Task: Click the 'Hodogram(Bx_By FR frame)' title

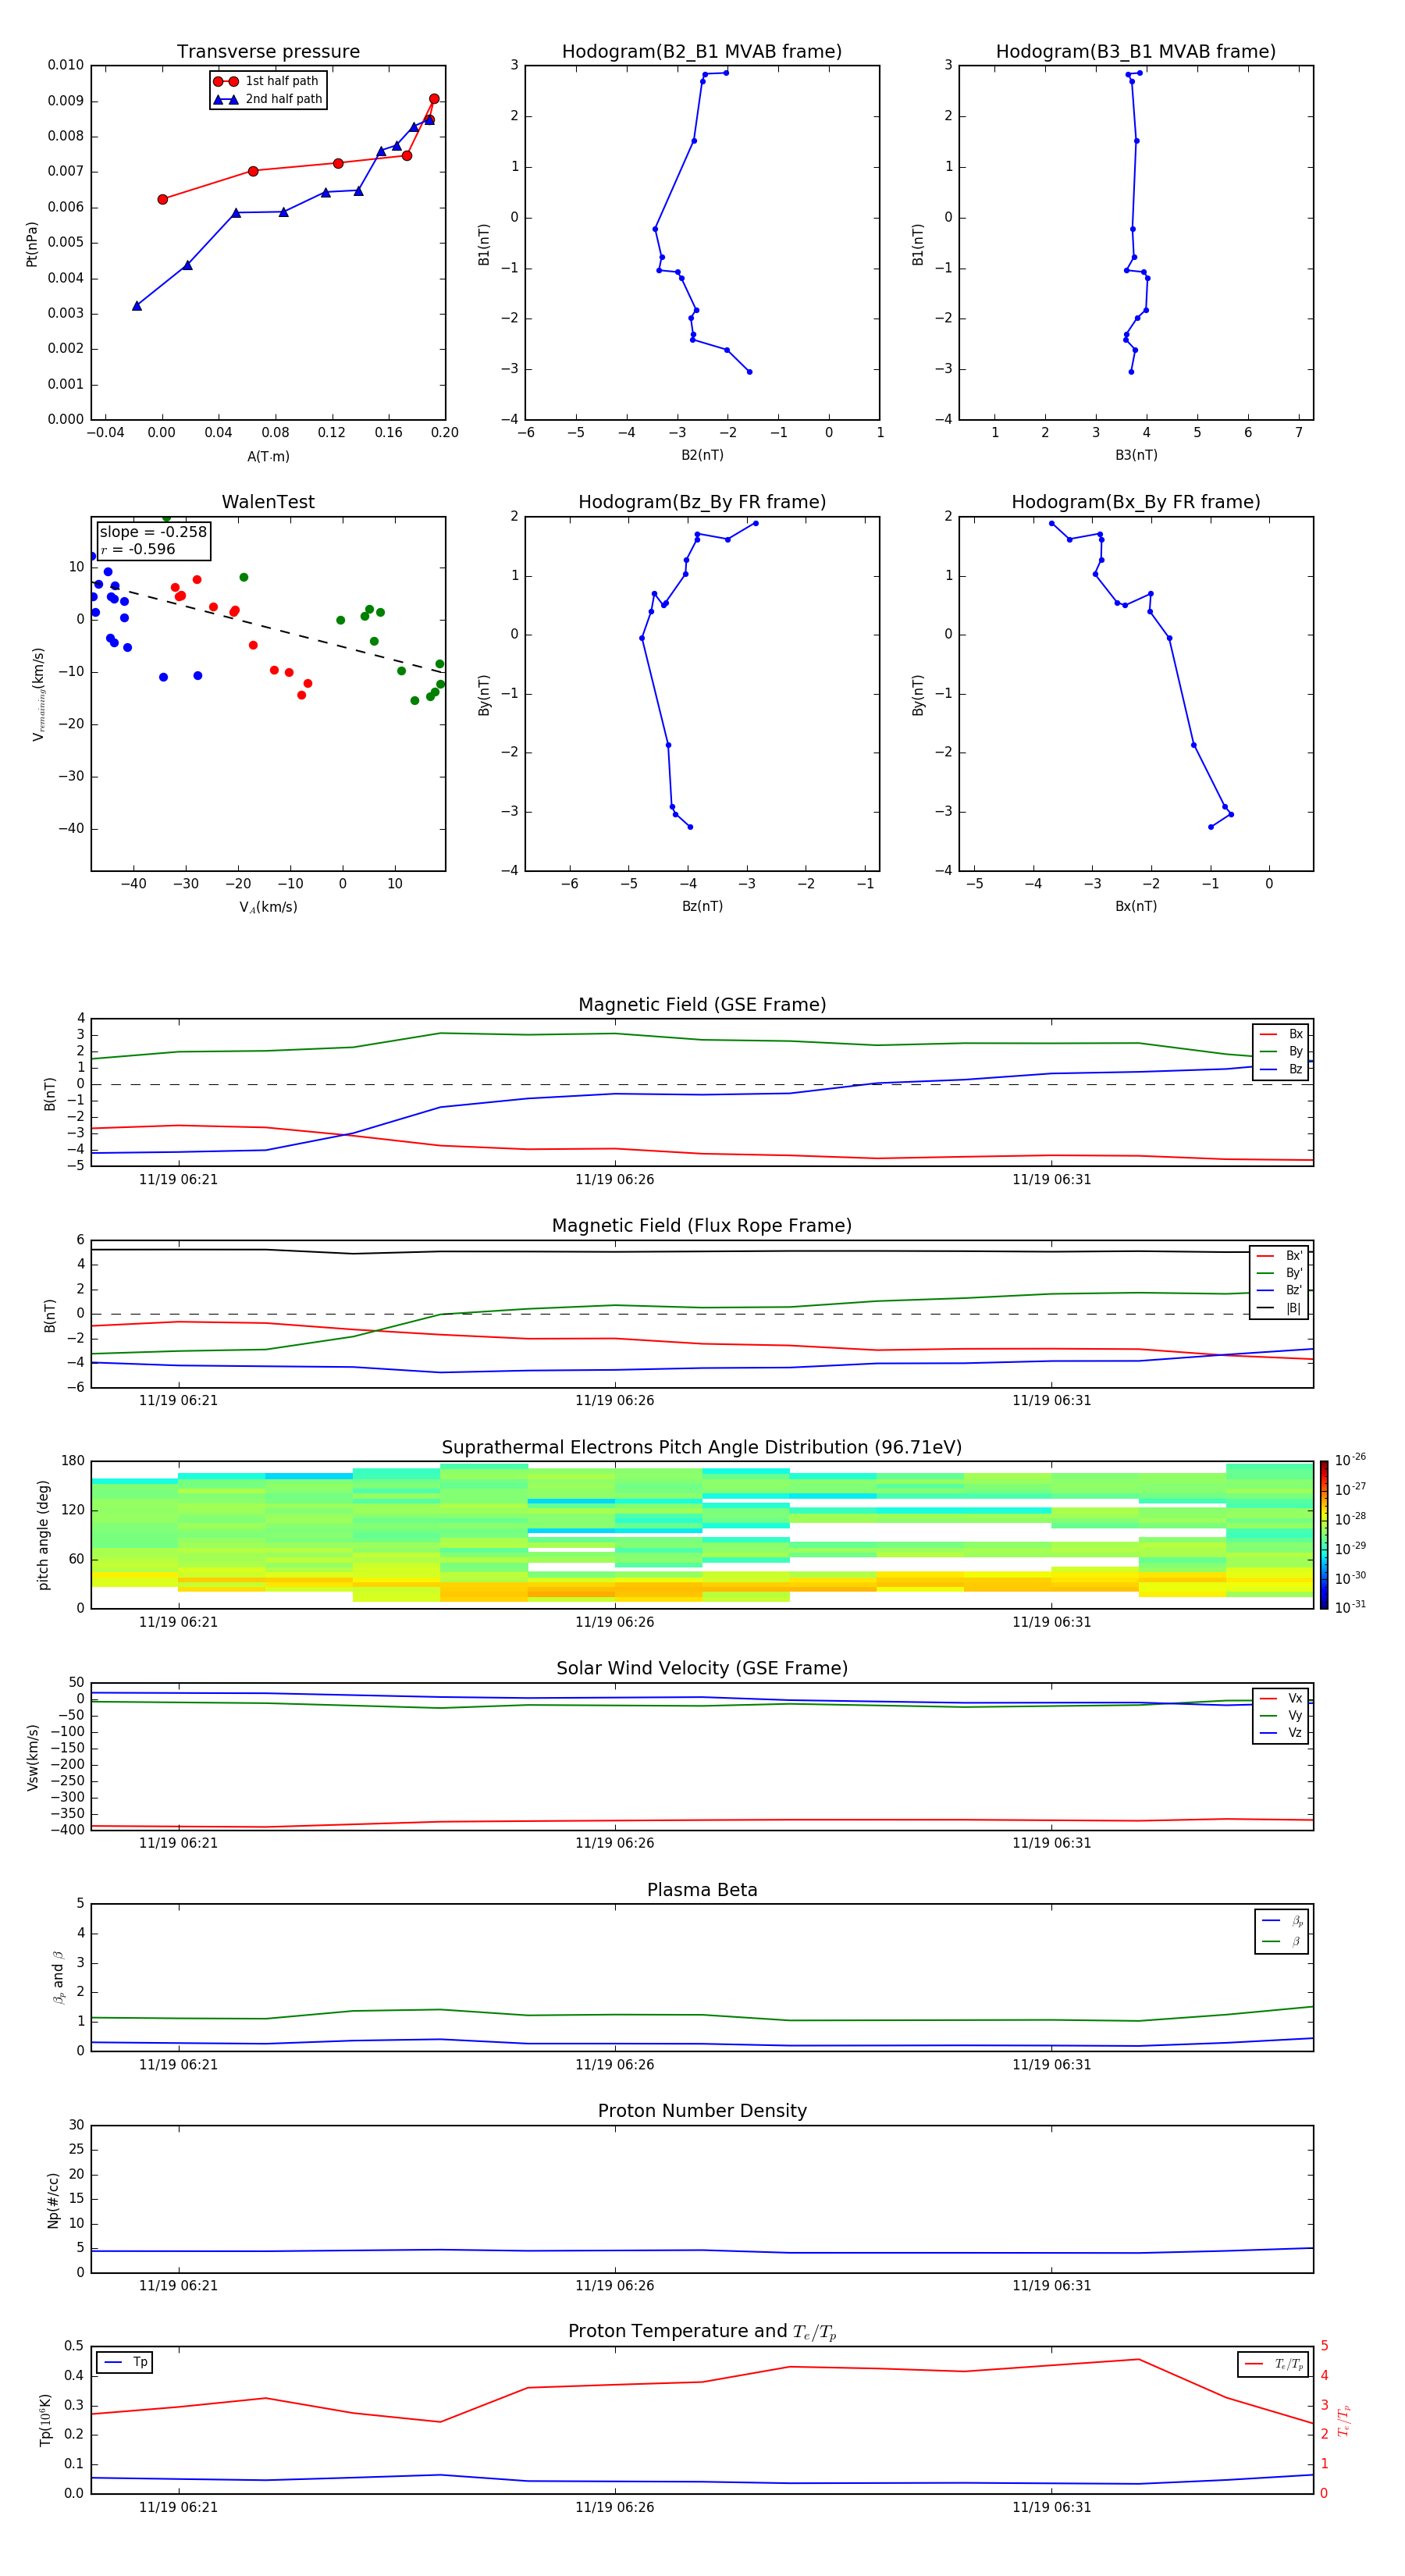Action: [x=1136, y=502]
